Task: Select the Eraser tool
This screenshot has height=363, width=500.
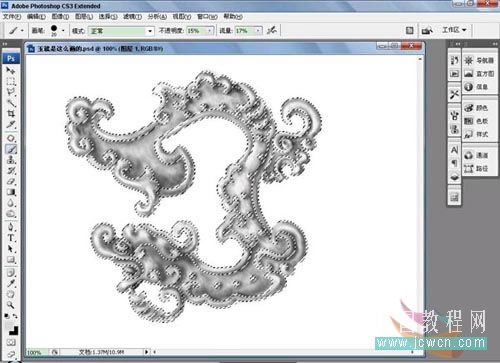Action: 11,181
